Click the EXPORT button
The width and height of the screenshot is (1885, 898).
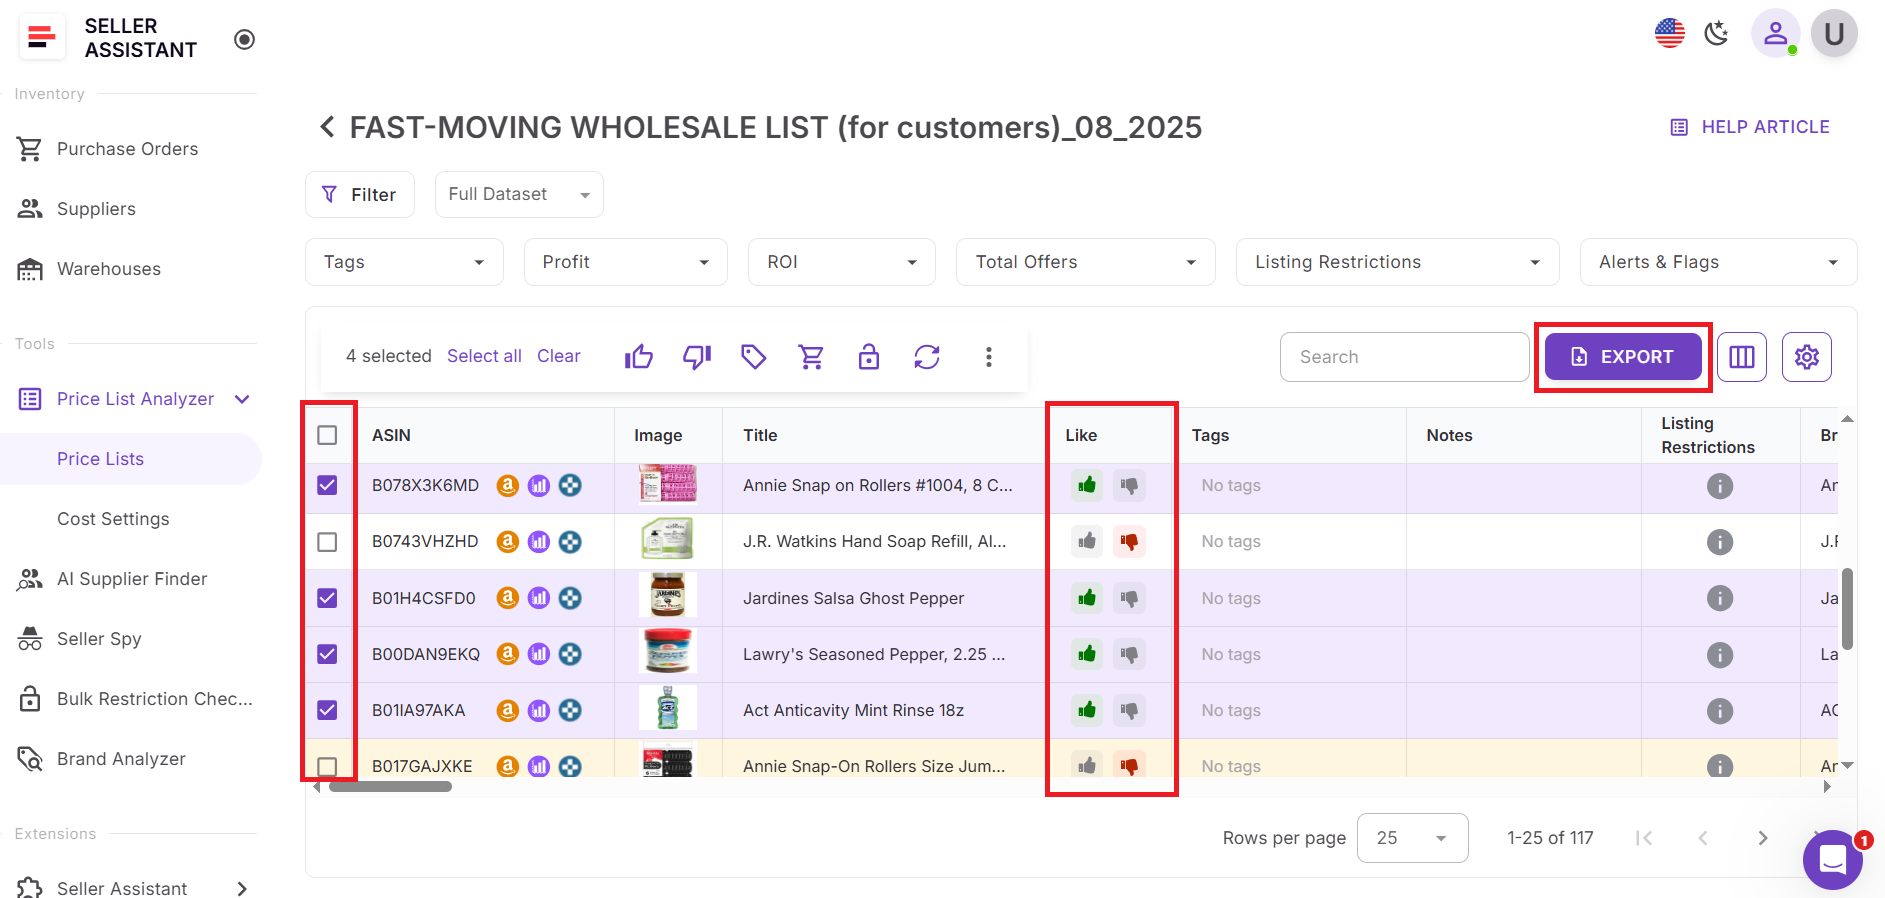[1622, 357]
